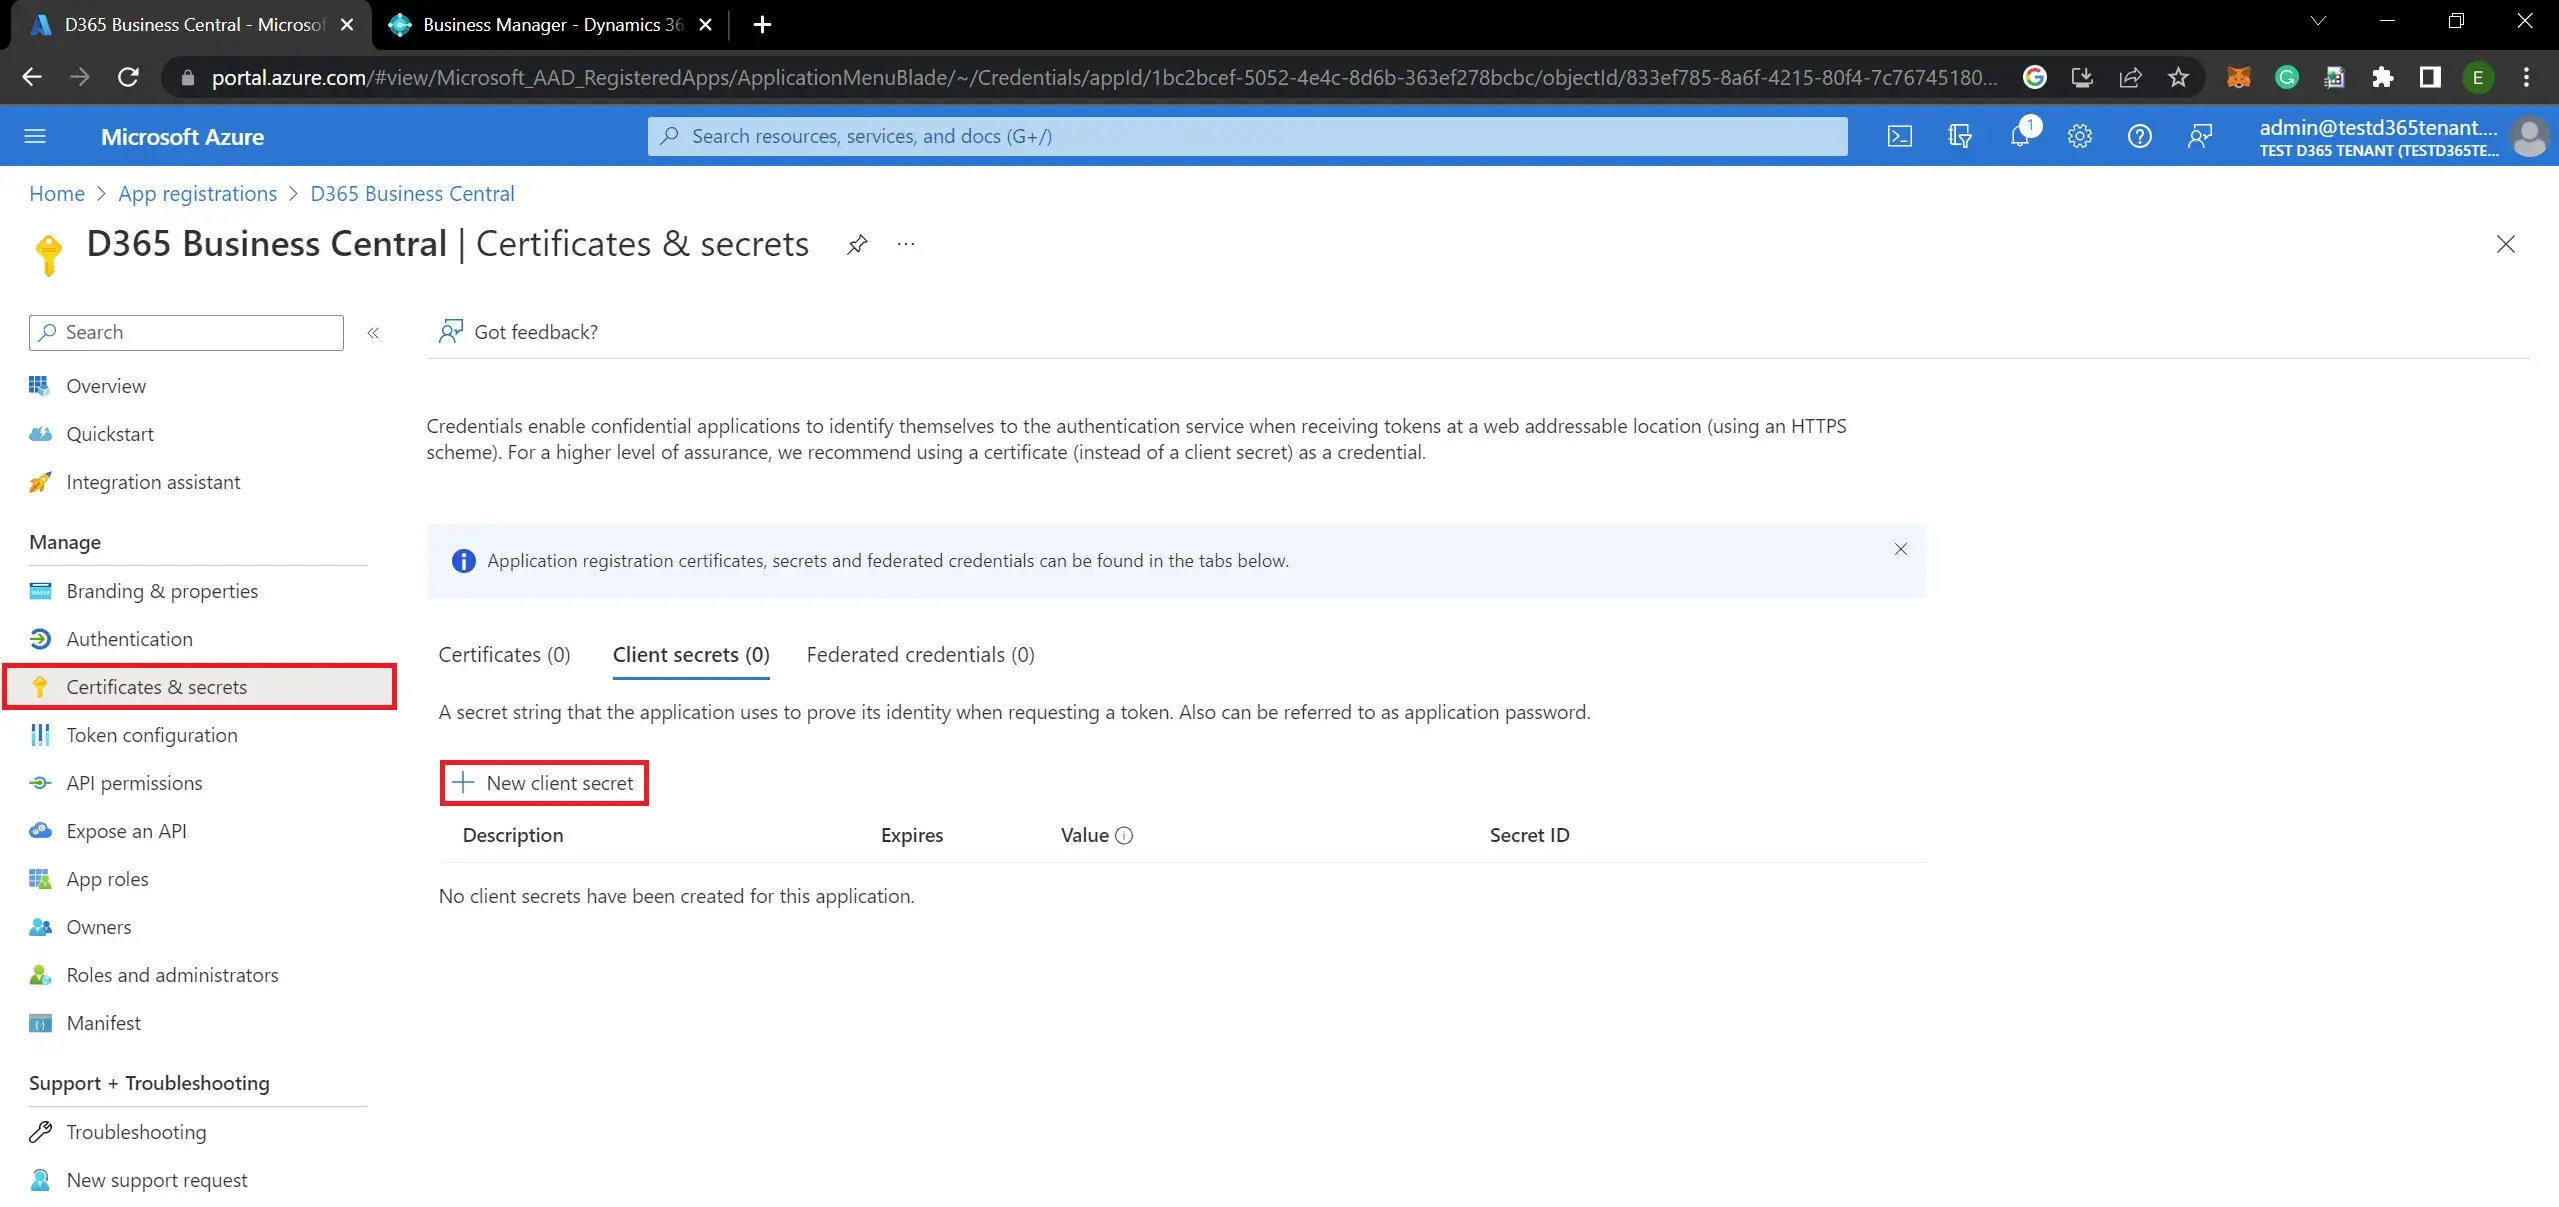The image size is (2559, 1207).
Task: Click the Google icon in the address bar
Action: click(x=2035, y=77)
